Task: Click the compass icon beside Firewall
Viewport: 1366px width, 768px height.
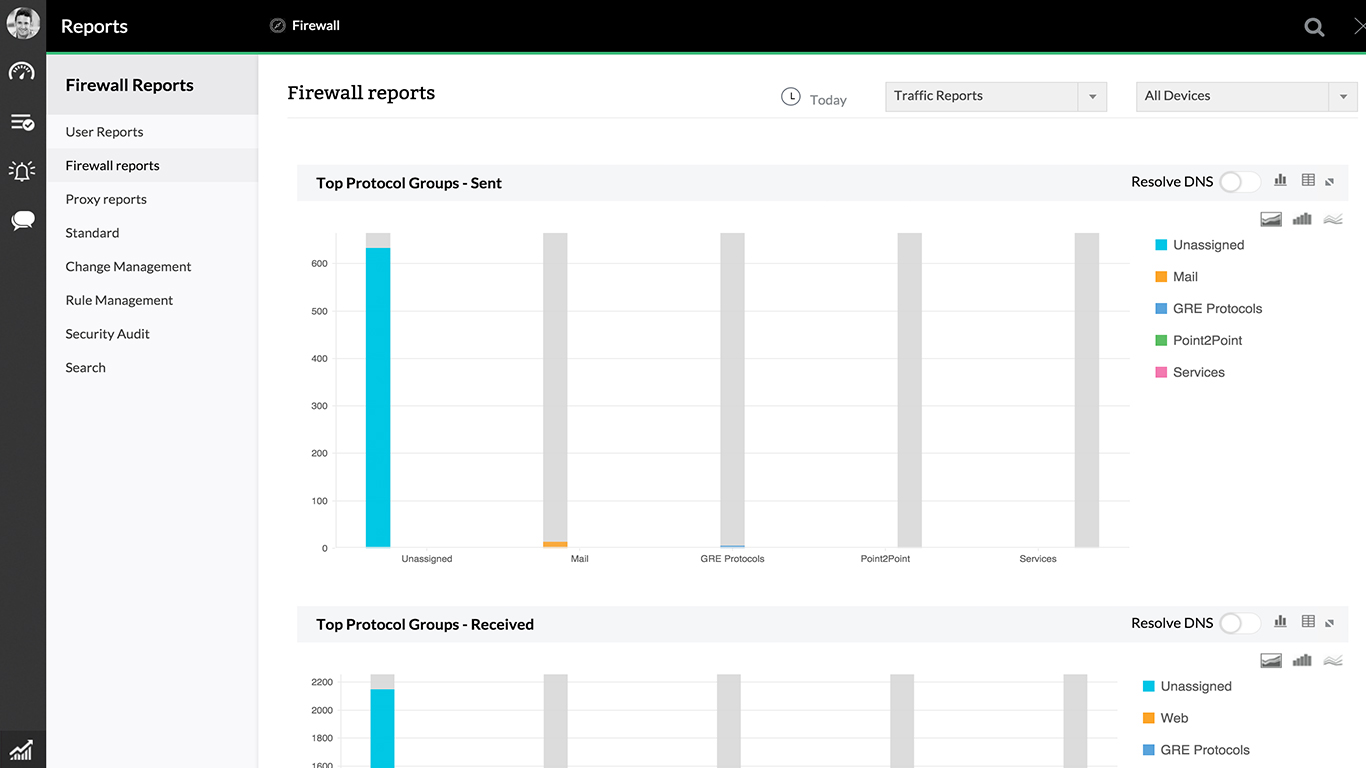Action: point(278,26)
